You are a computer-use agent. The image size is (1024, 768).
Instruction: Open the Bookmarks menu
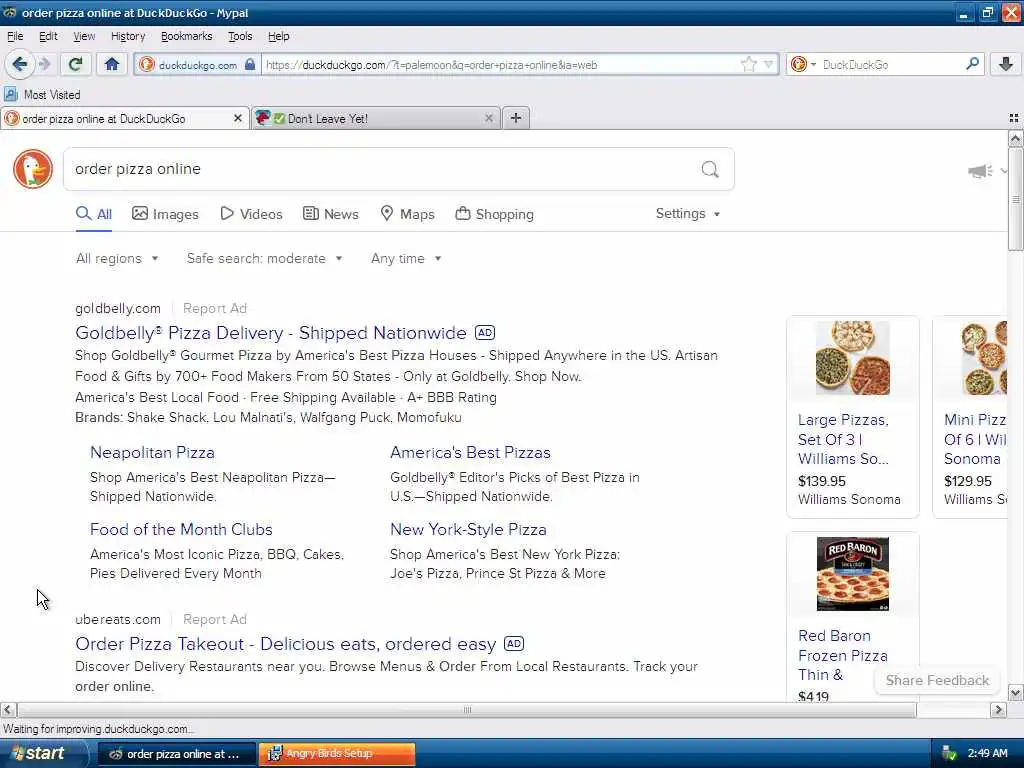click(187, 37)
